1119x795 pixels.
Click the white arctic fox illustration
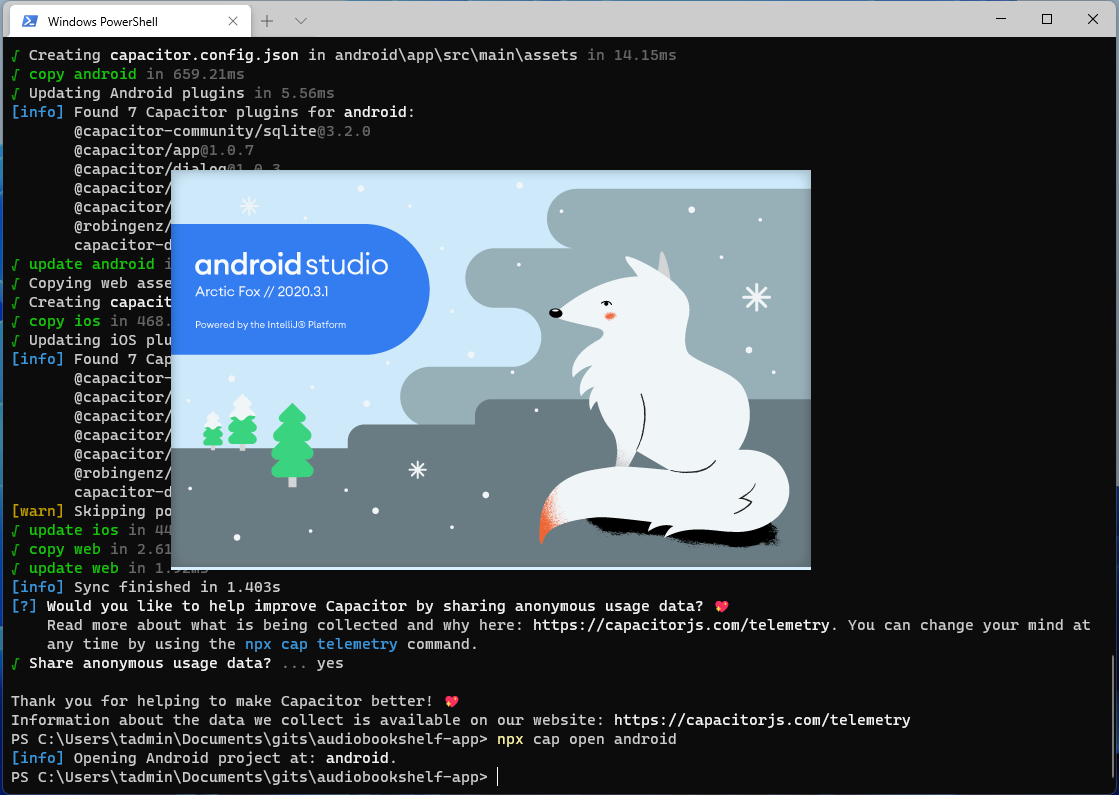pos(660,400)
